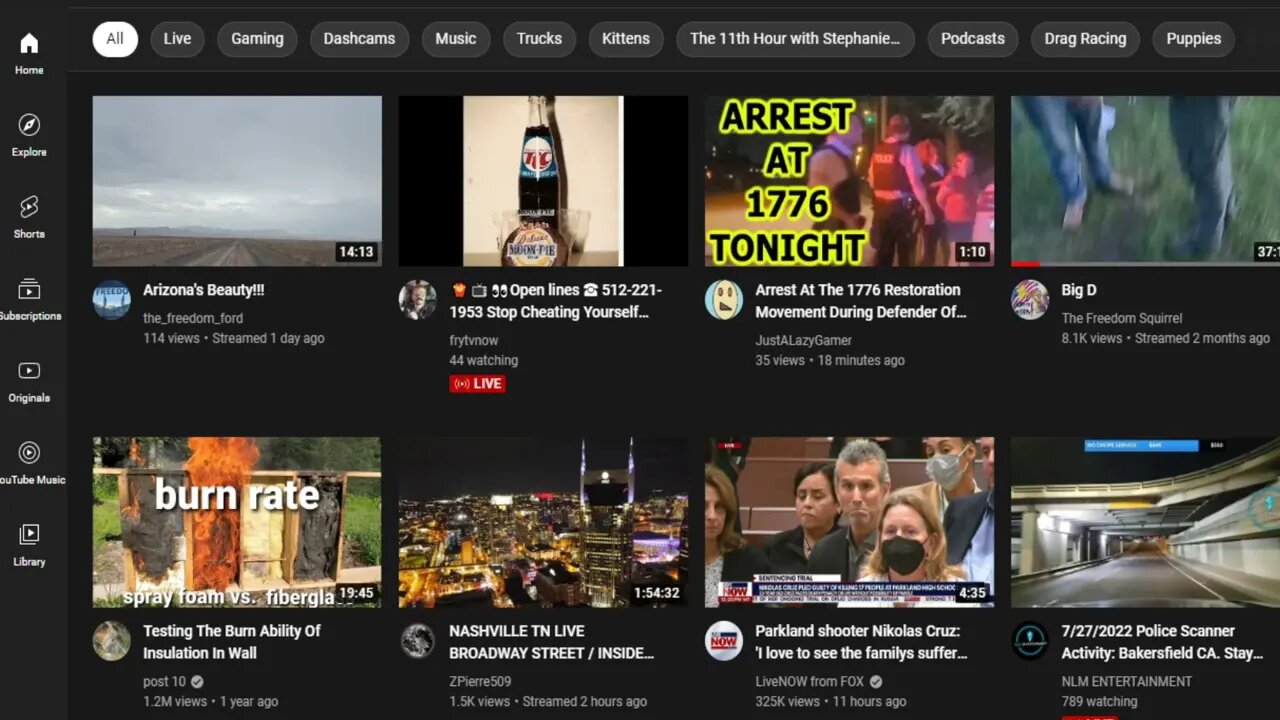Viewport: 1280px width, 720px height.
Task: Click JustALazyGamer channel avatar
Action: coord(723,299)
